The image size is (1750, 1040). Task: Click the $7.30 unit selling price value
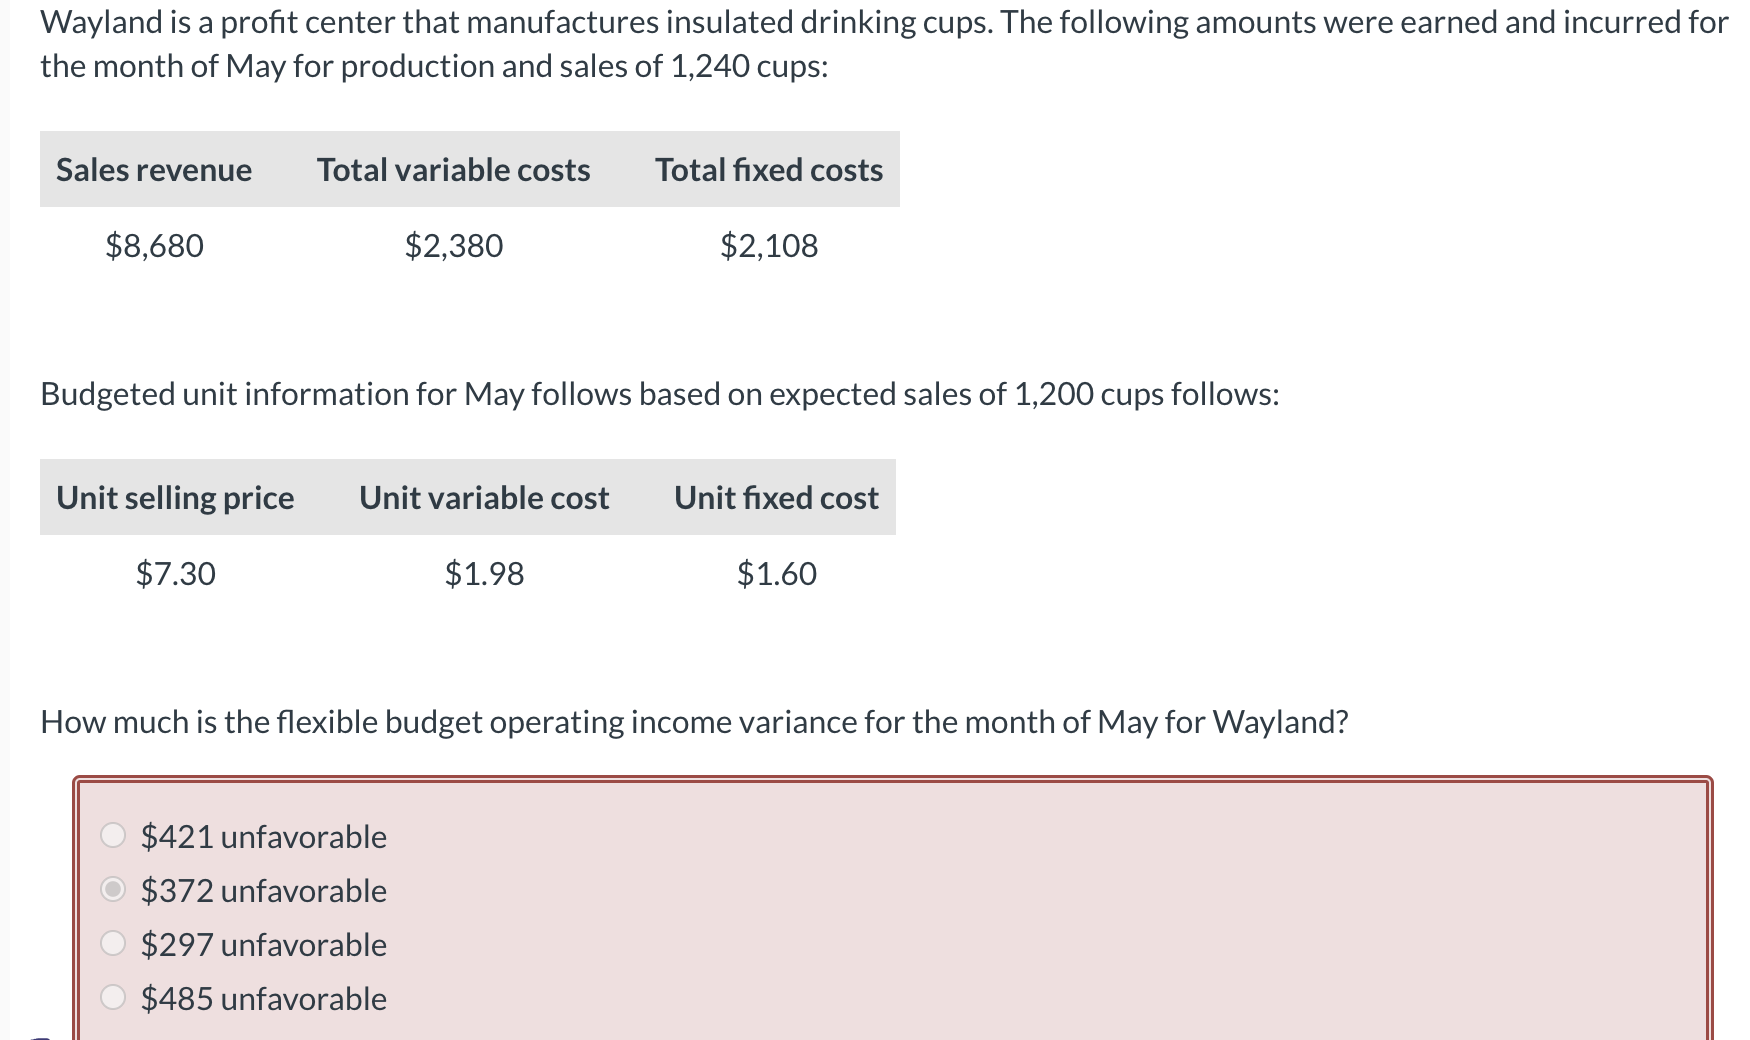pos(175,573)
